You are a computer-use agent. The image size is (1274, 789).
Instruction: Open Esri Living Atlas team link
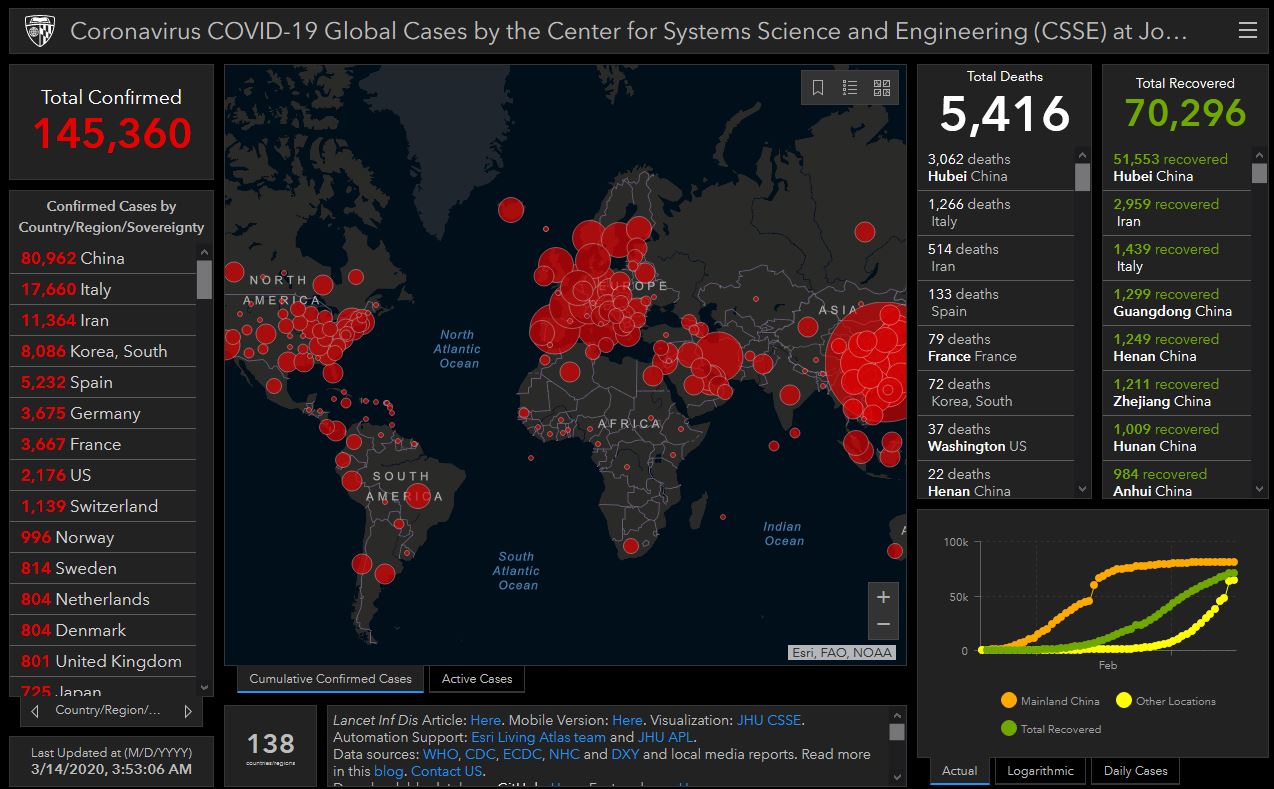tap(538, 737)
